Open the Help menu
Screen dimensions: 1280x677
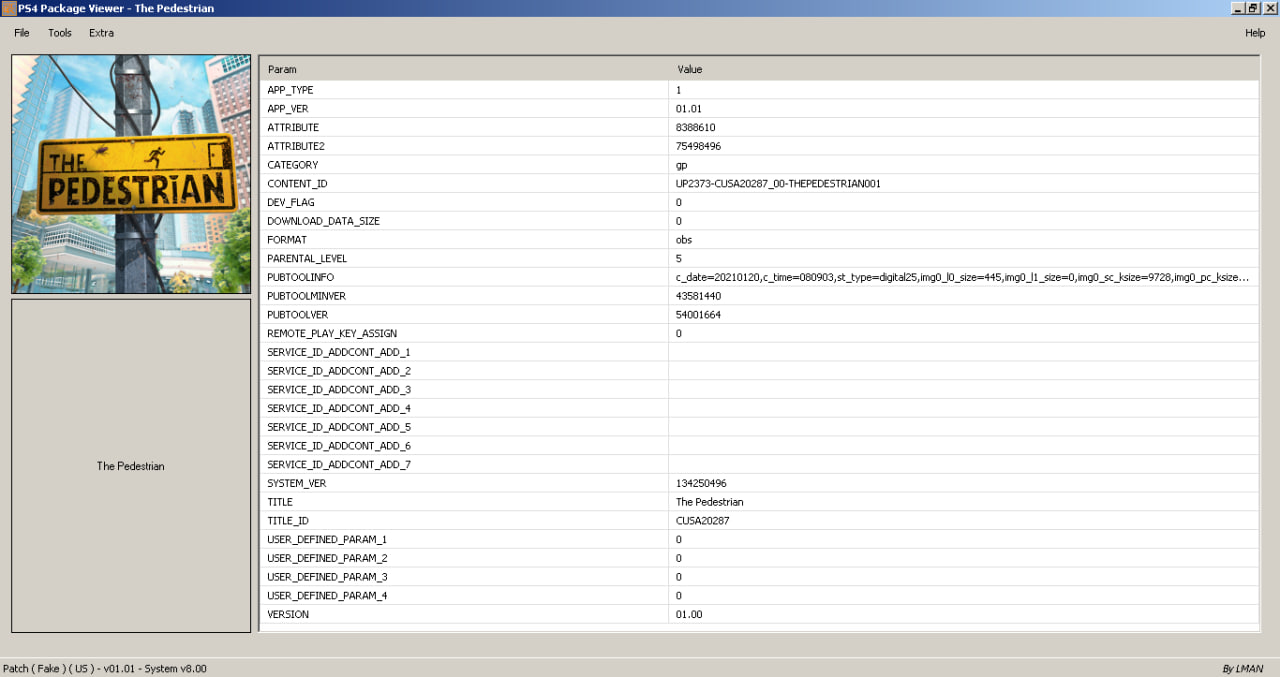[x=1255, y=33]
